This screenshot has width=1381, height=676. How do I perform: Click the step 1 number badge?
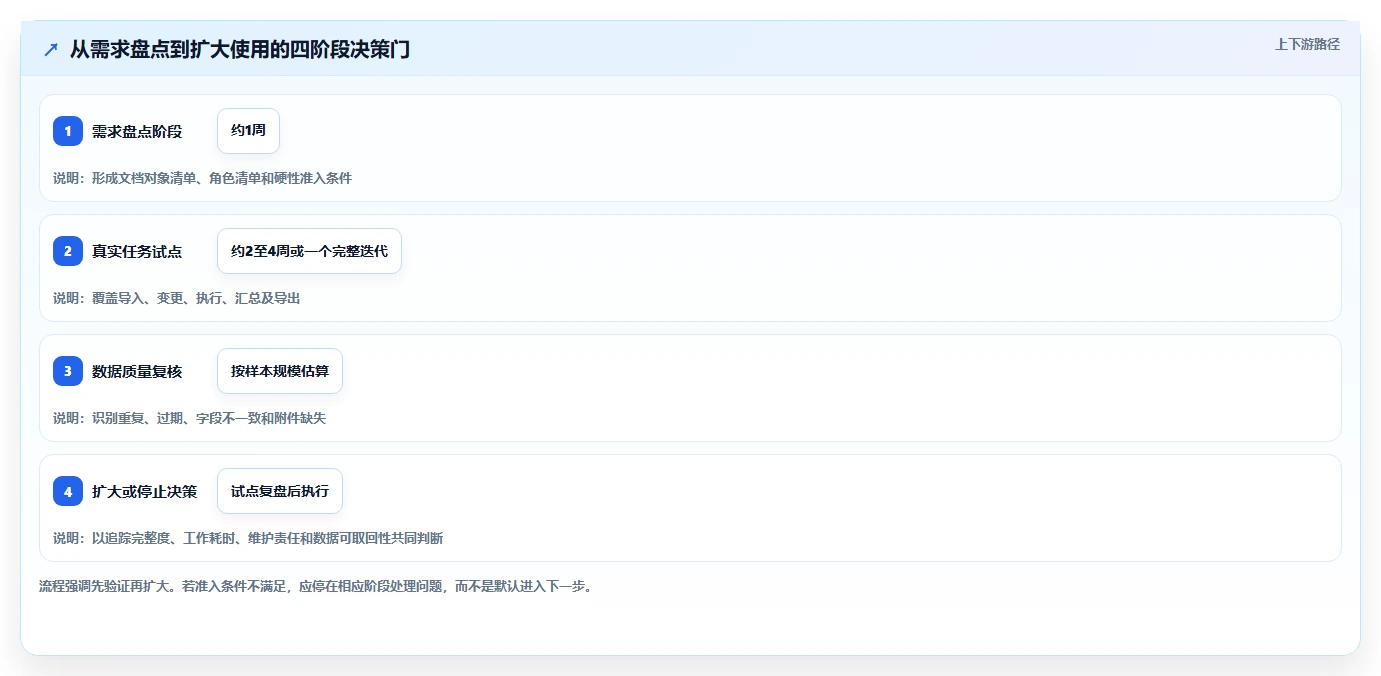[x=68, y=131]
